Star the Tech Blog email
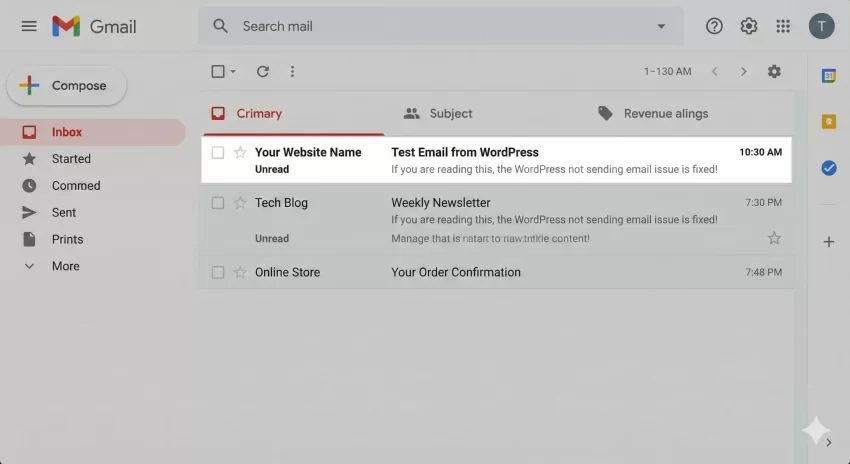The image size is (850, 464). pyautogui.click(x=240, y=203)
